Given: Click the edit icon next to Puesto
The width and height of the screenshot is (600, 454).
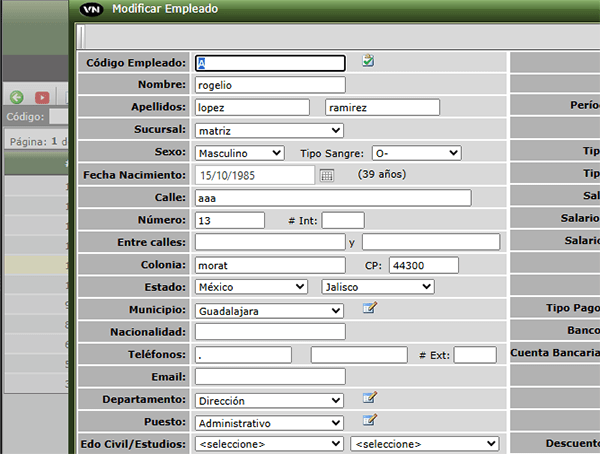Looking at the screenshot, I should pyautogui.click(x=369, y=421).
